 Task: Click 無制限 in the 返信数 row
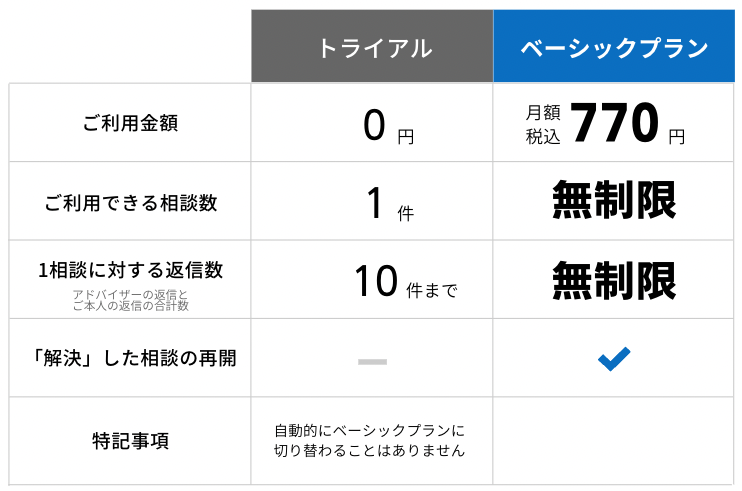pyautogui.click(x=614, y=281)
